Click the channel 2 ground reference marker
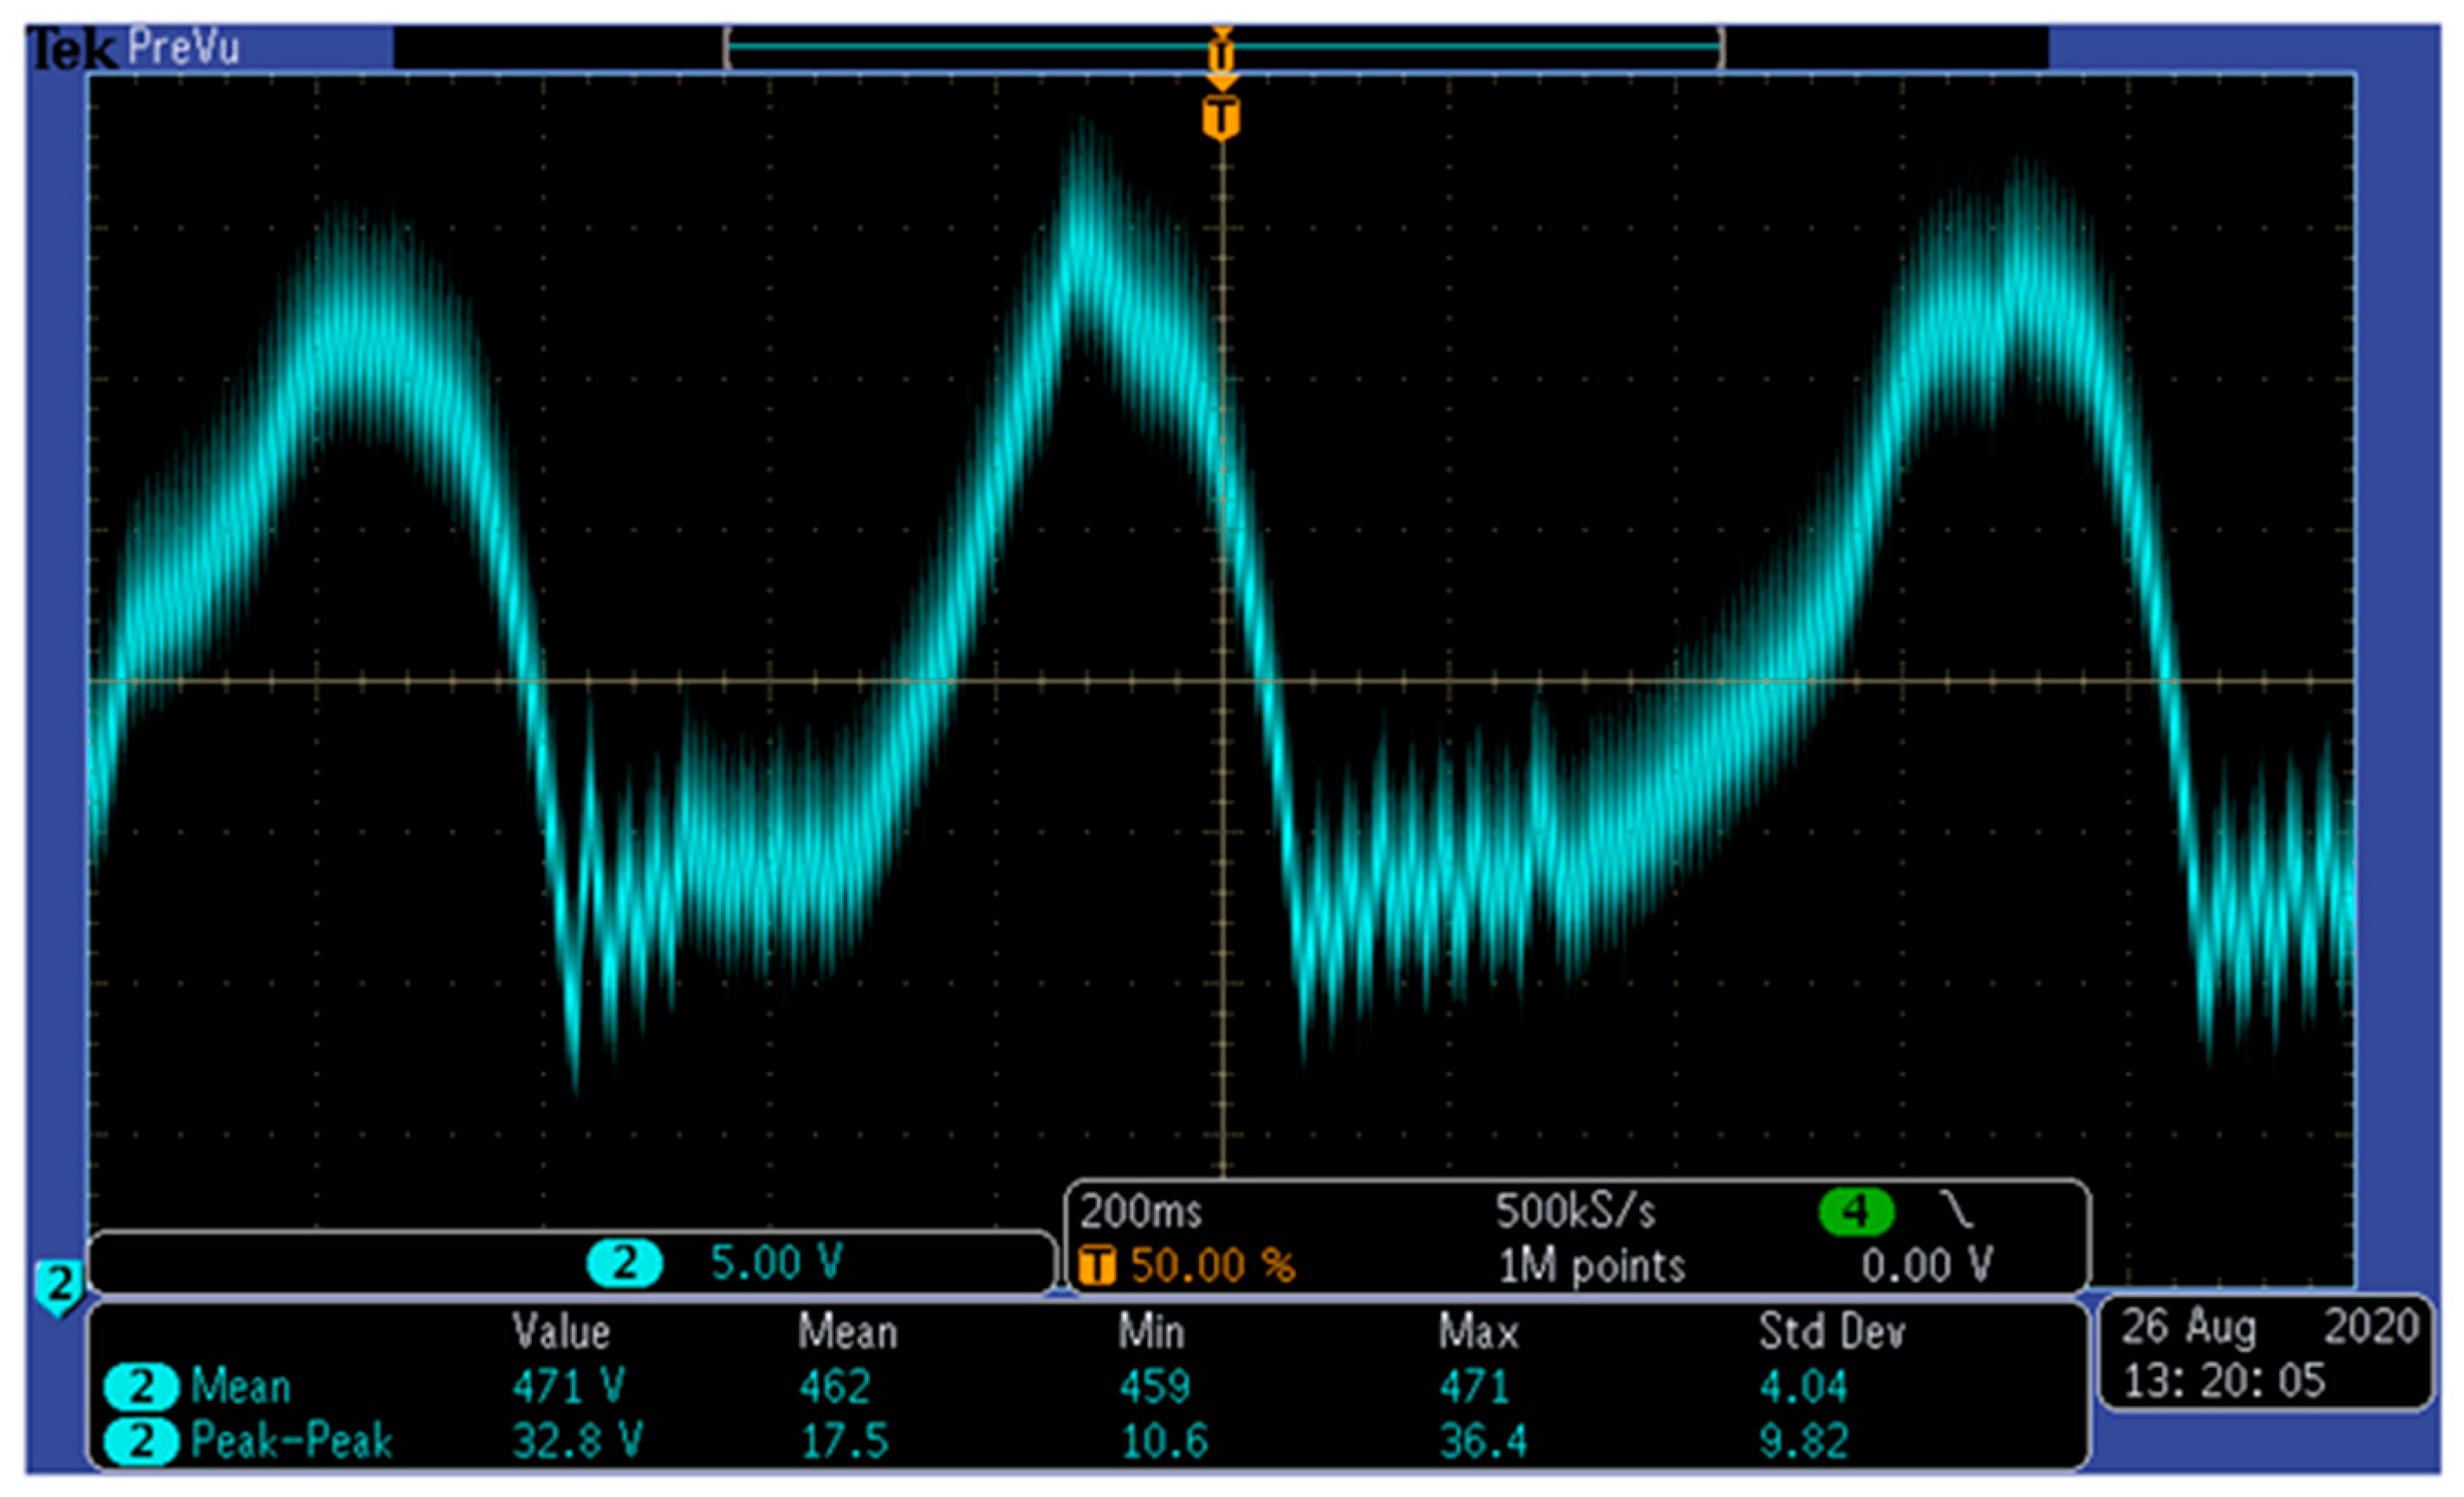 pyautogui.click(x=58, y=1284)
